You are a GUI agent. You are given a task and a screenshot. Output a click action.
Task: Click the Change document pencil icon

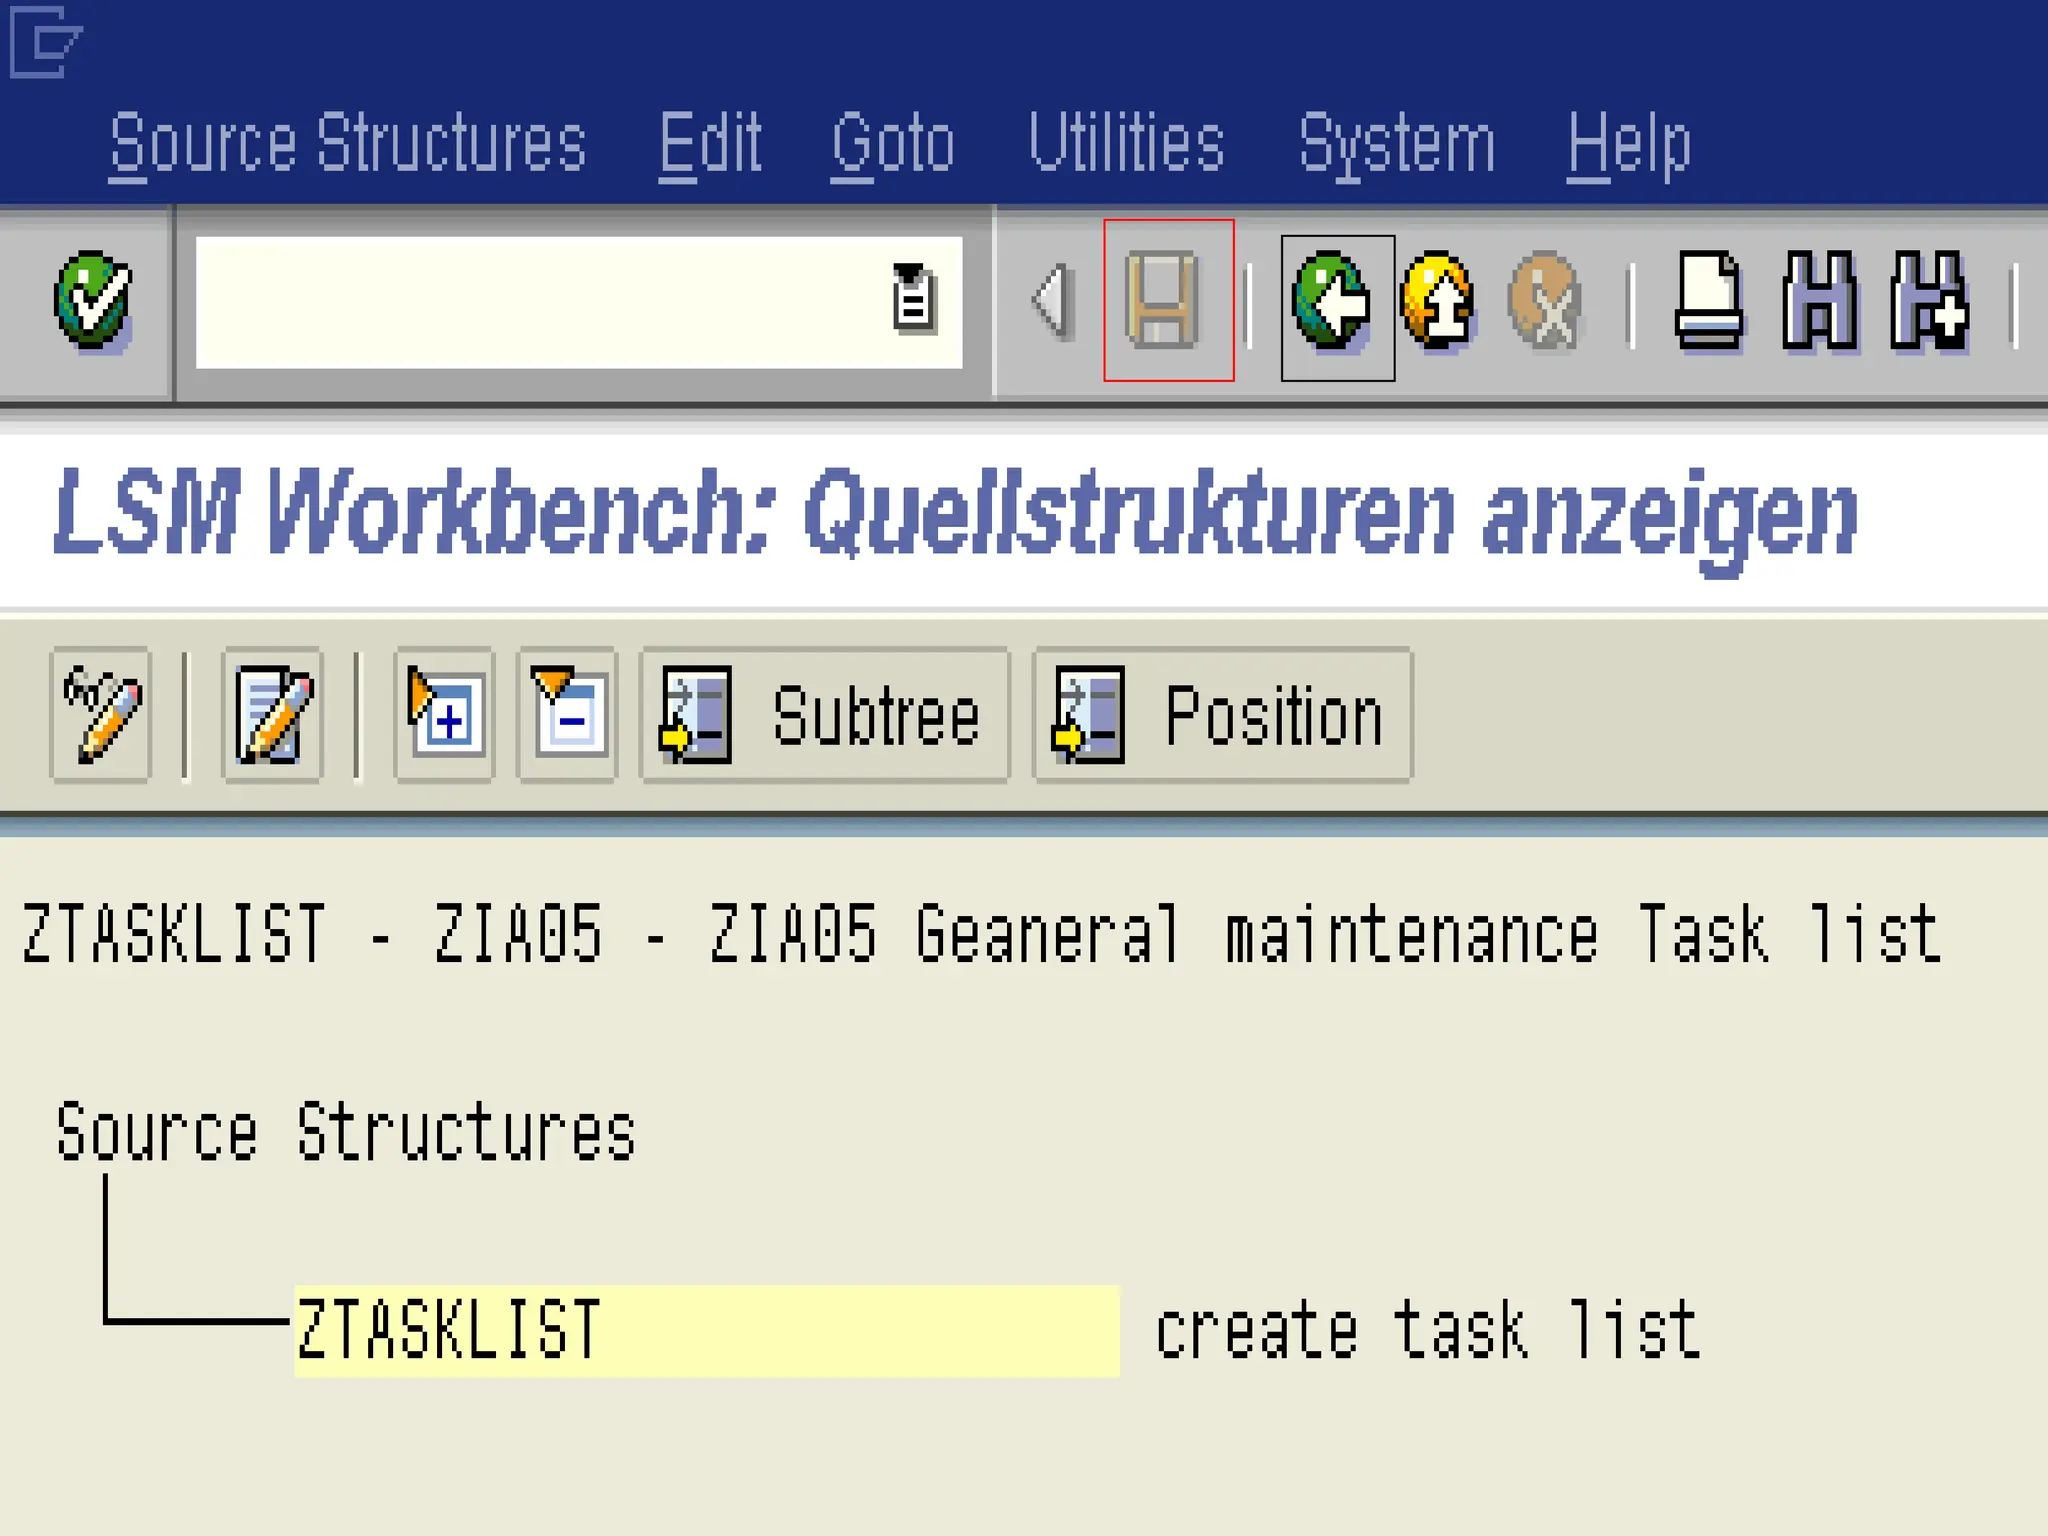point(273,714)
